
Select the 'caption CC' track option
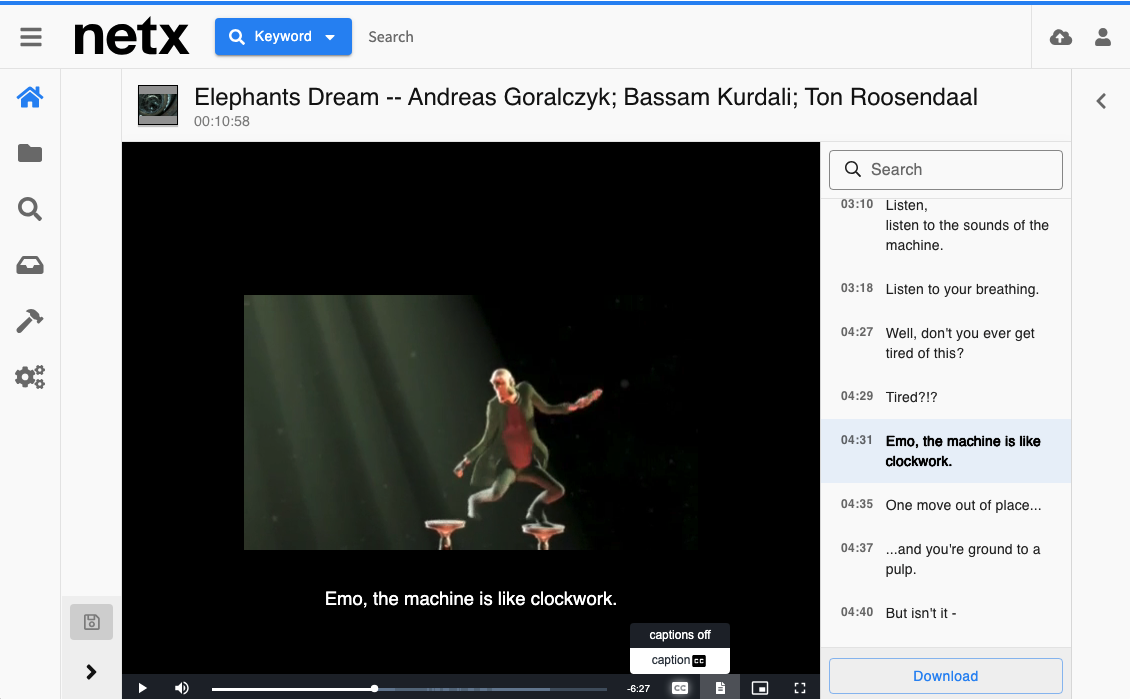(x=680, y=660)
